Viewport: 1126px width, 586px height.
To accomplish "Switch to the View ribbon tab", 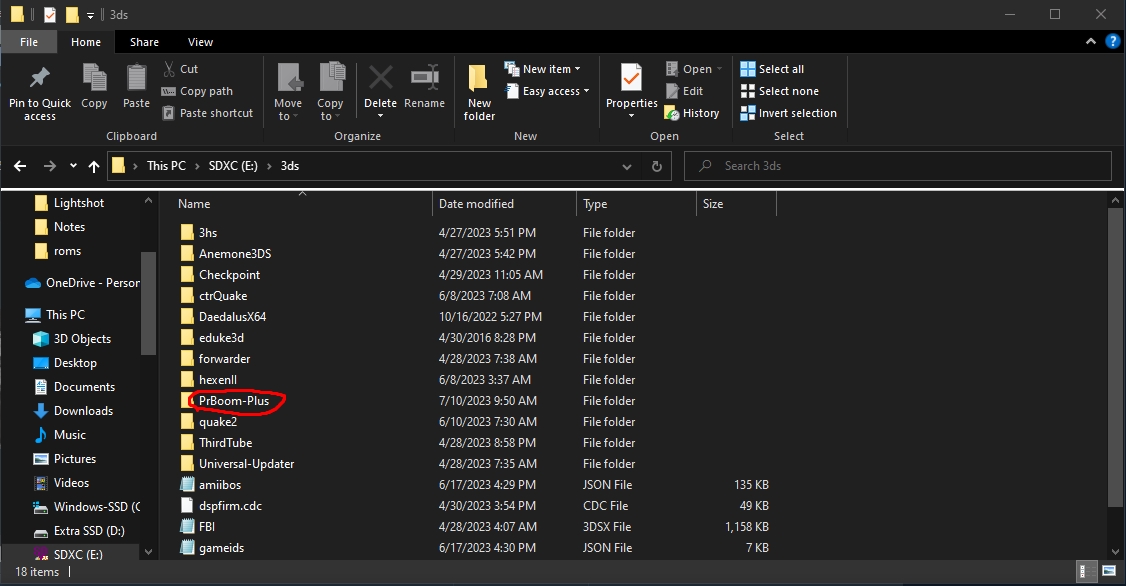I will click(200, 42).
